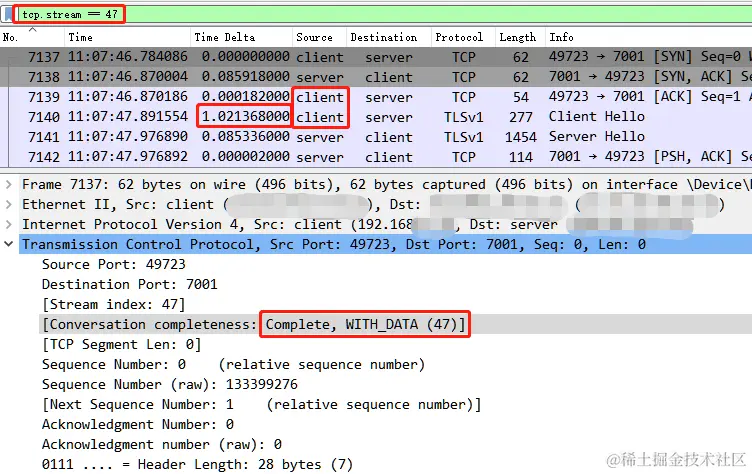Expand Internet Protocol Version 4 node

coord(8,224)
